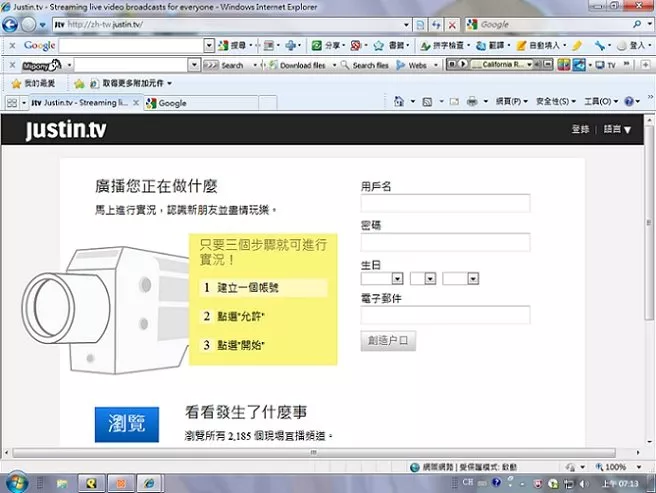Click the blue 瀏覽 browse button
656x493 pixels.
point(127,424)
